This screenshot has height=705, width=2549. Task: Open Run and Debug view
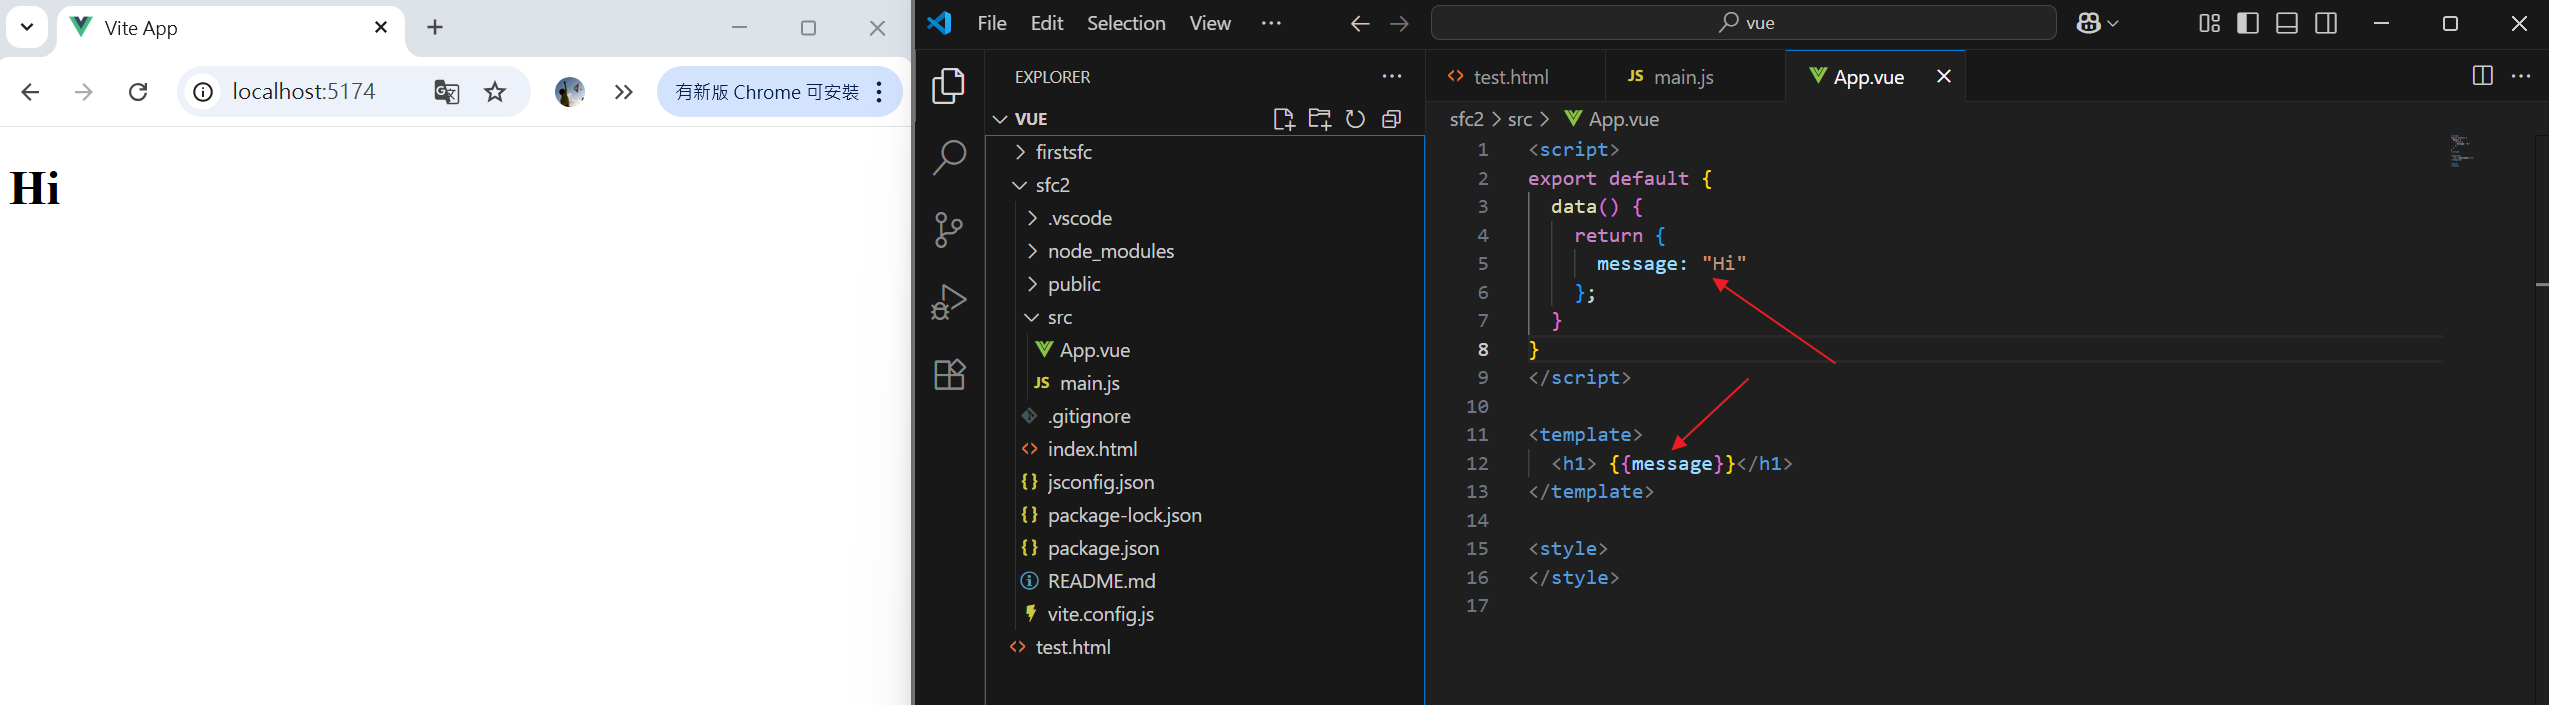948,301
